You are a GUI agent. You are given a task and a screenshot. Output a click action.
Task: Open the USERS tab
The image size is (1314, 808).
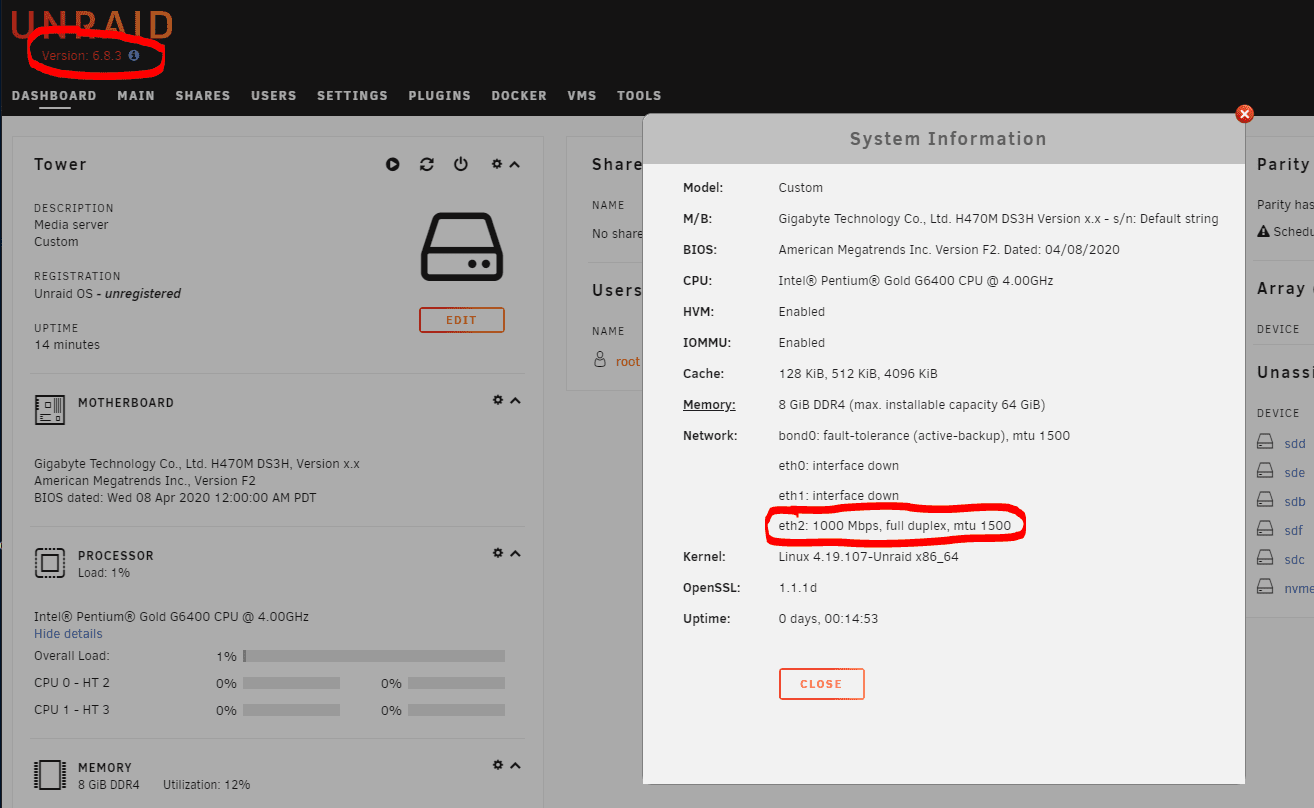(274, 96)
